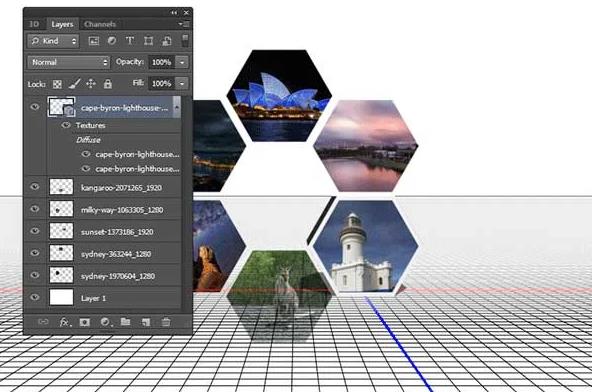Click the lighthouse hexagon image
Screen dimensions: 592x392
[x=365, y=246]
